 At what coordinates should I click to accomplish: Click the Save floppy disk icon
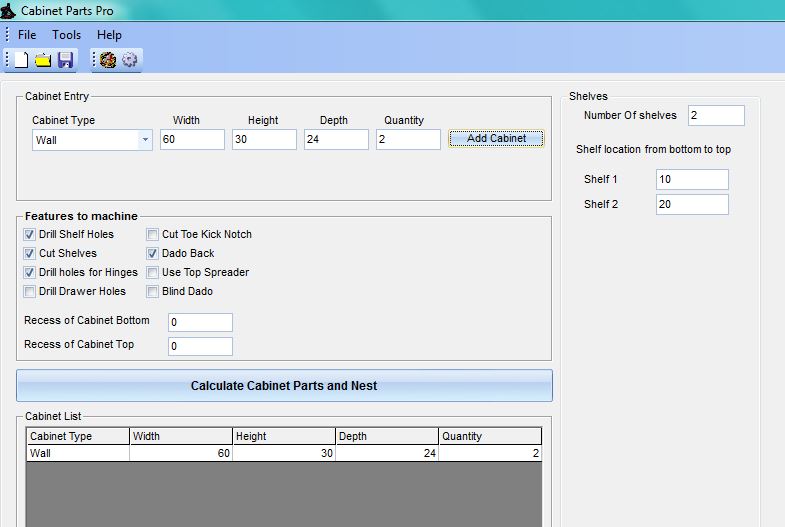point(65,60)
